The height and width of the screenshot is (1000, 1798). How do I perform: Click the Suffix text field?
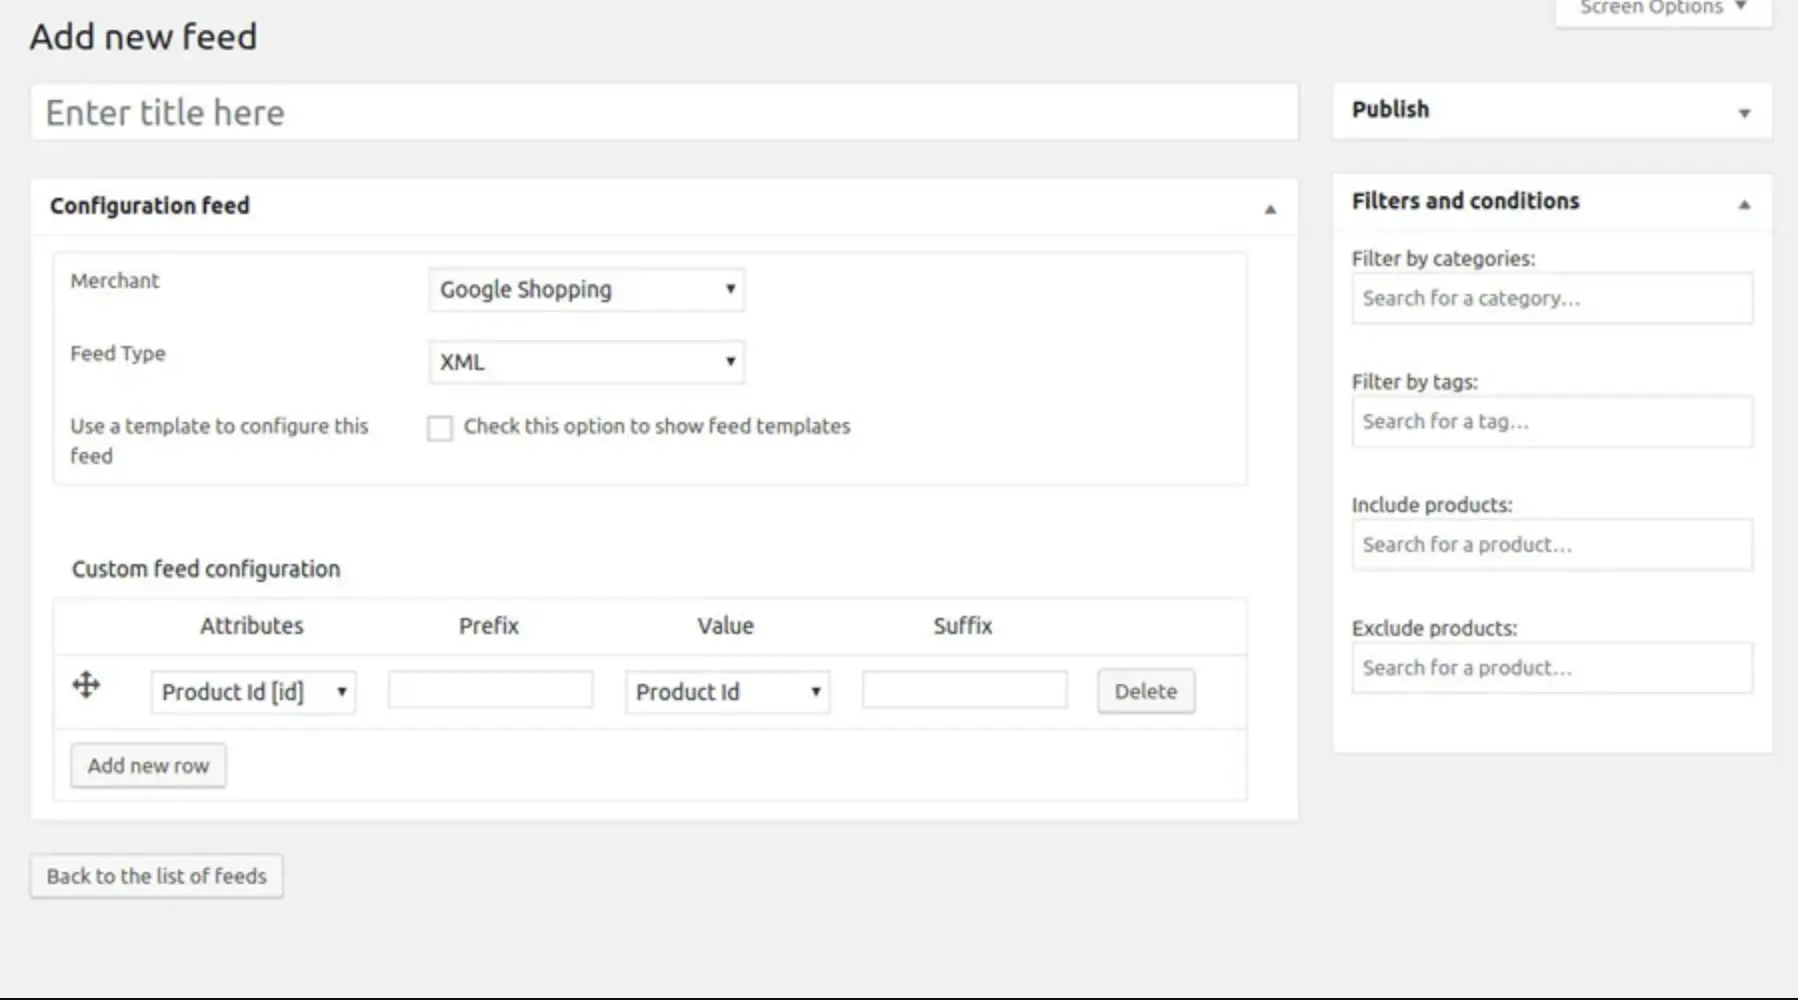coord(964,691)
